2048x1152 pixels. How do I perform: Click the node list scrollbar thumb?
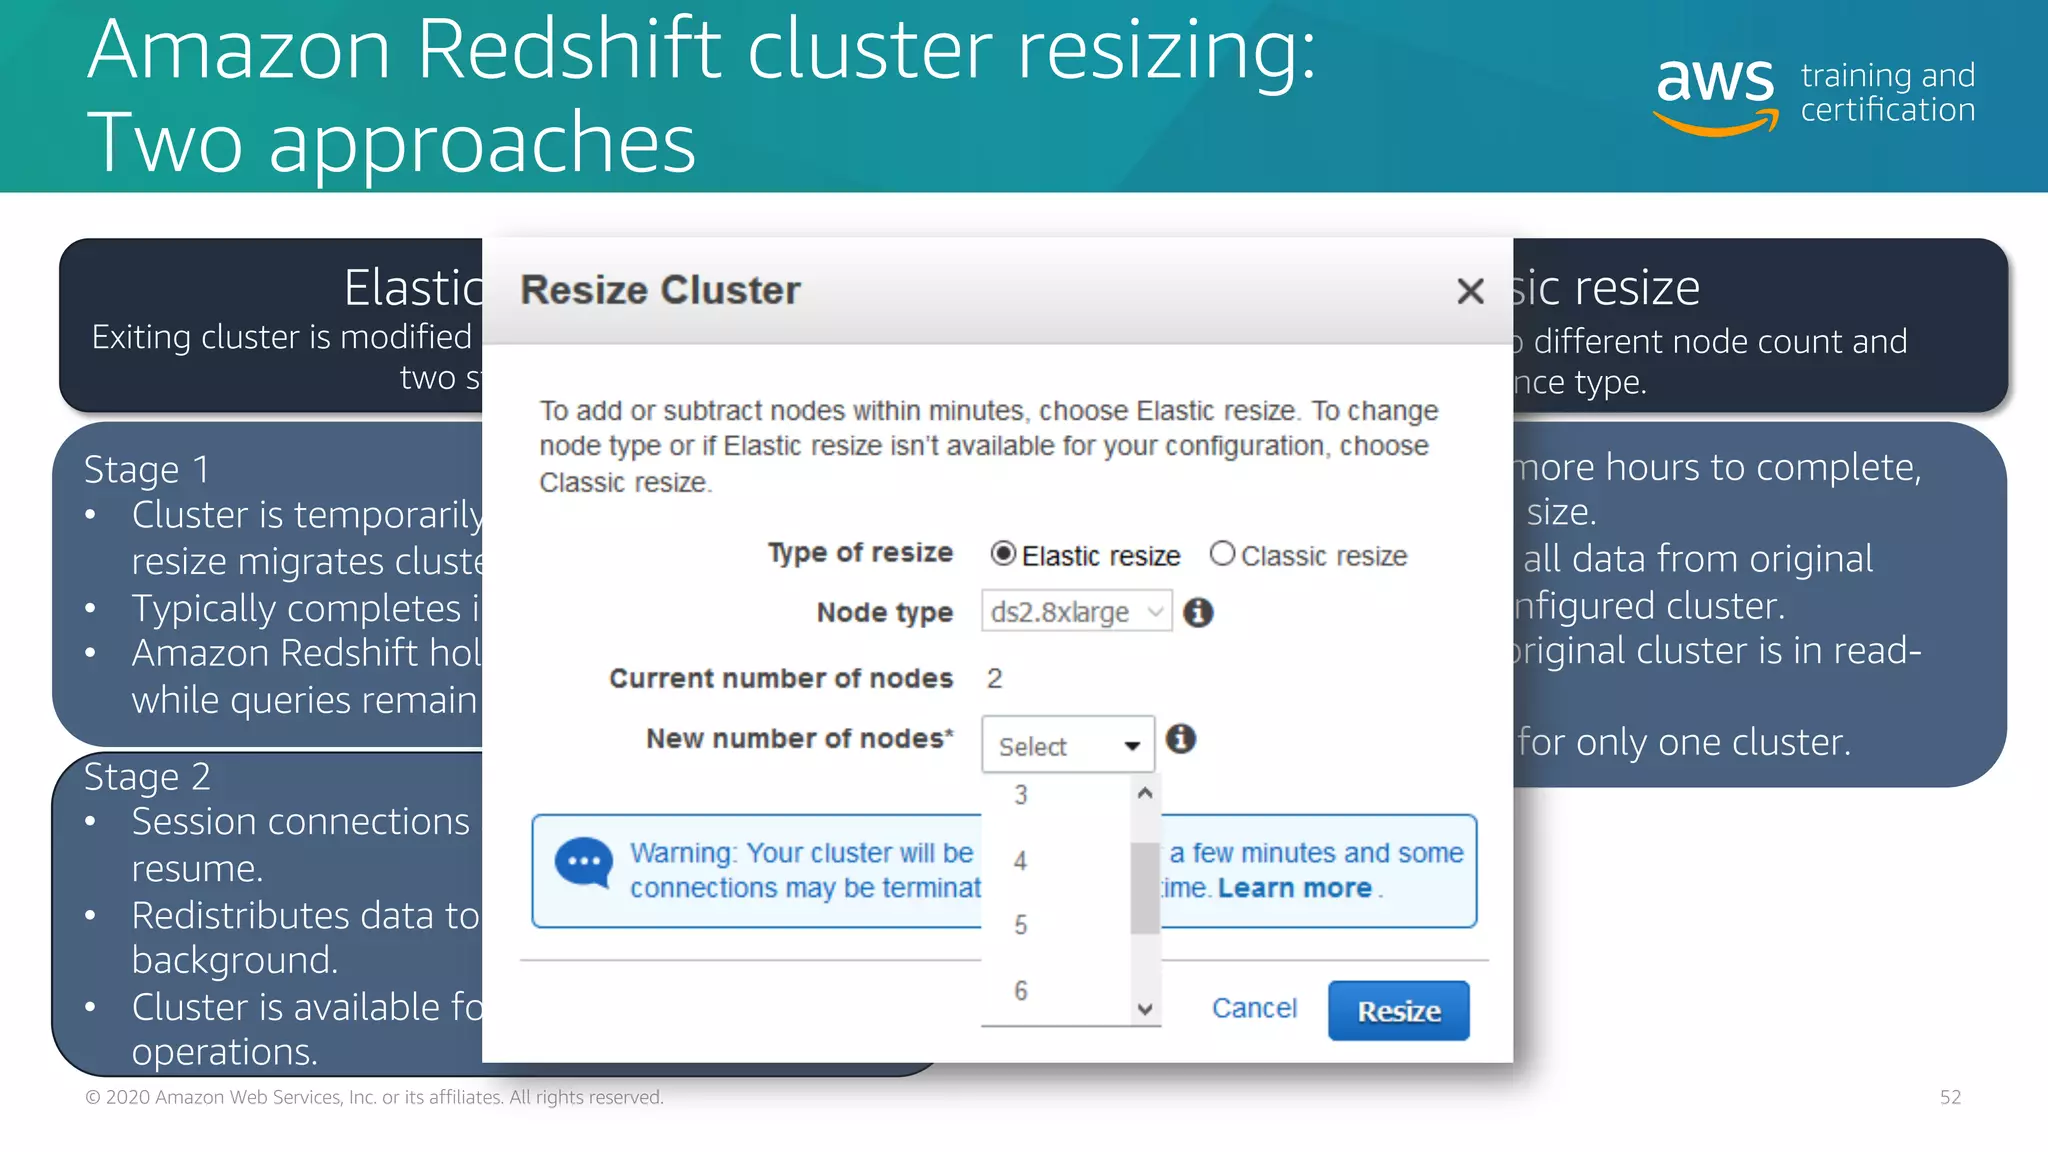[x=1145, y=887]
